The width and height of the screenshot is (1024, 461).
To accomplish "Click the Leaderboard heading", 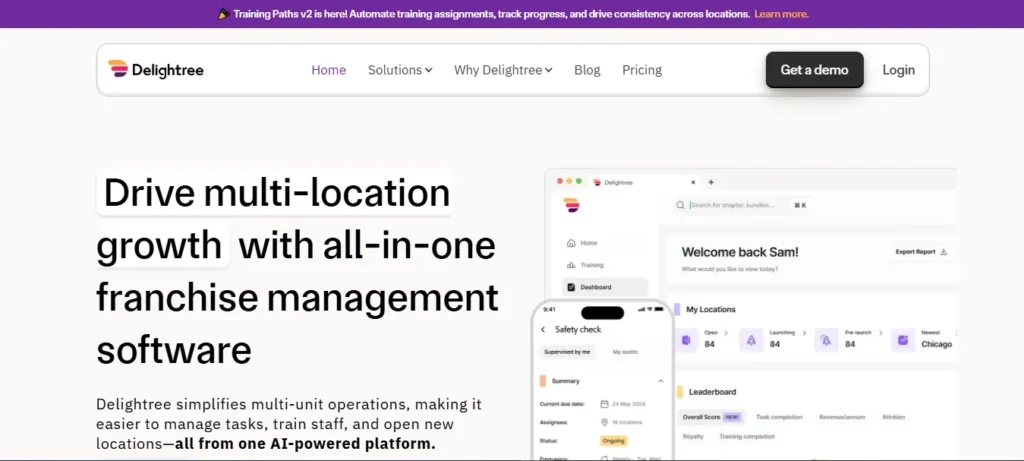I will coord(712,392).
